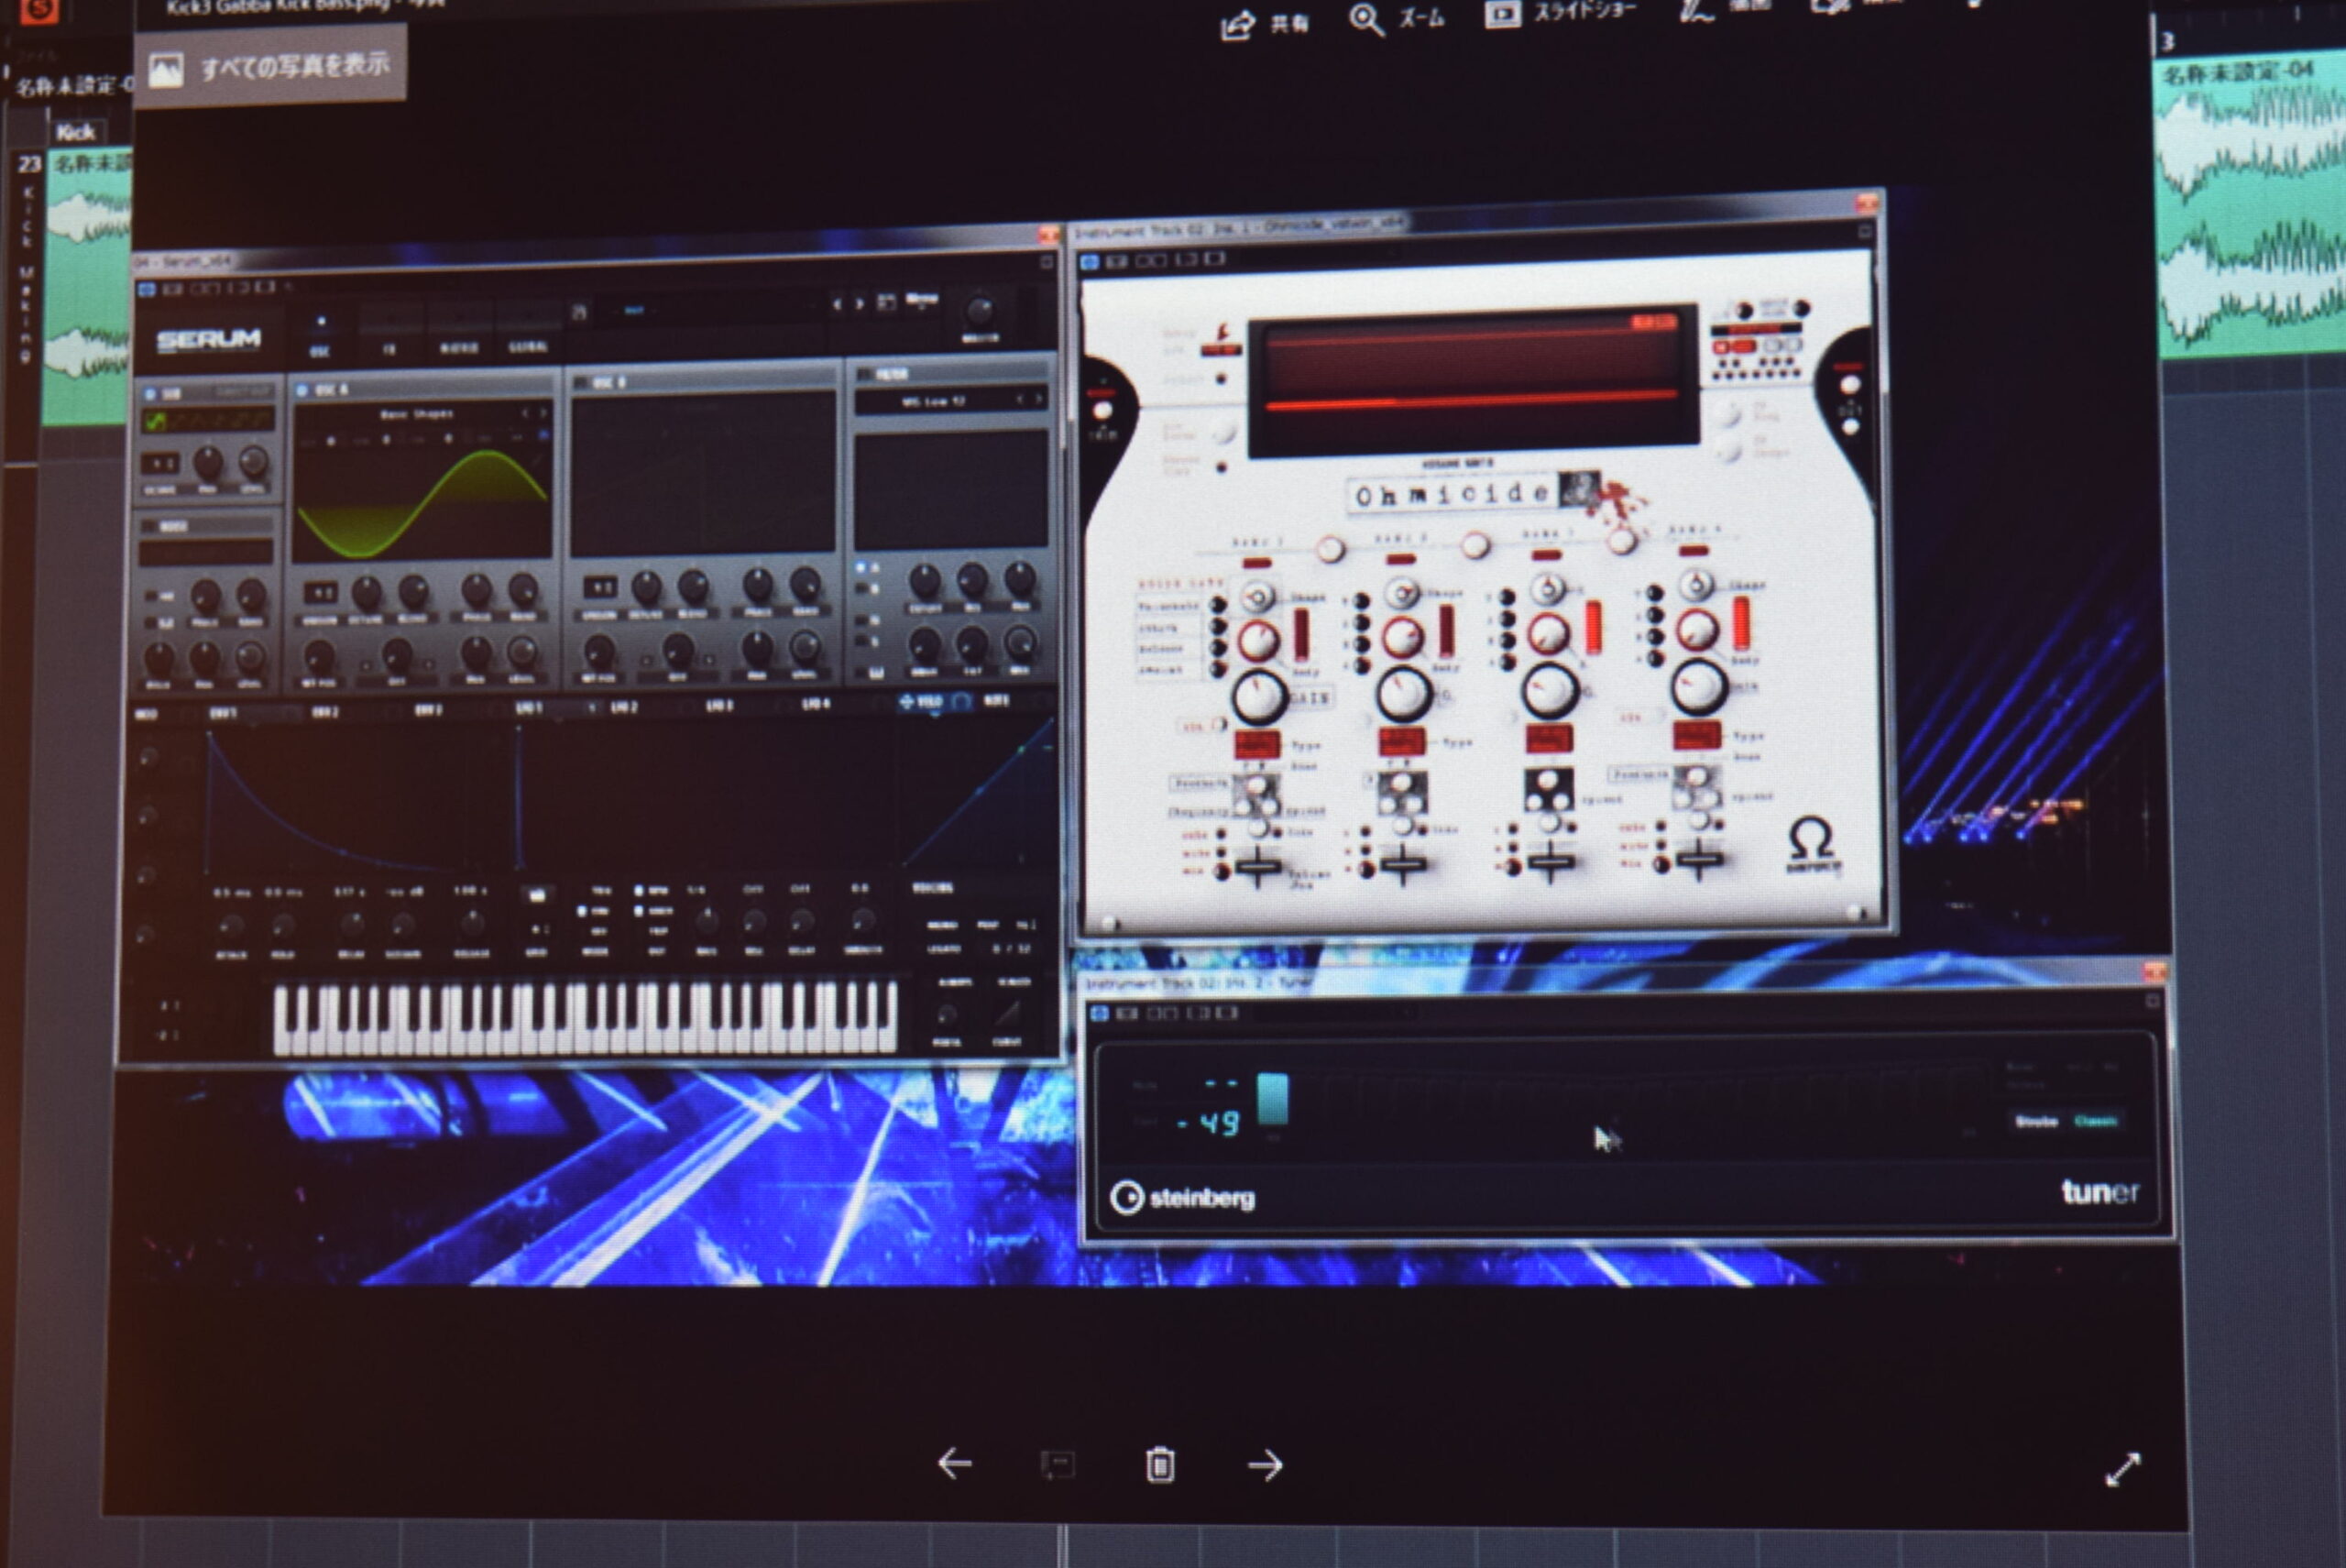Select Strobe mode in Steinberg tuner

[2035, 1122]
